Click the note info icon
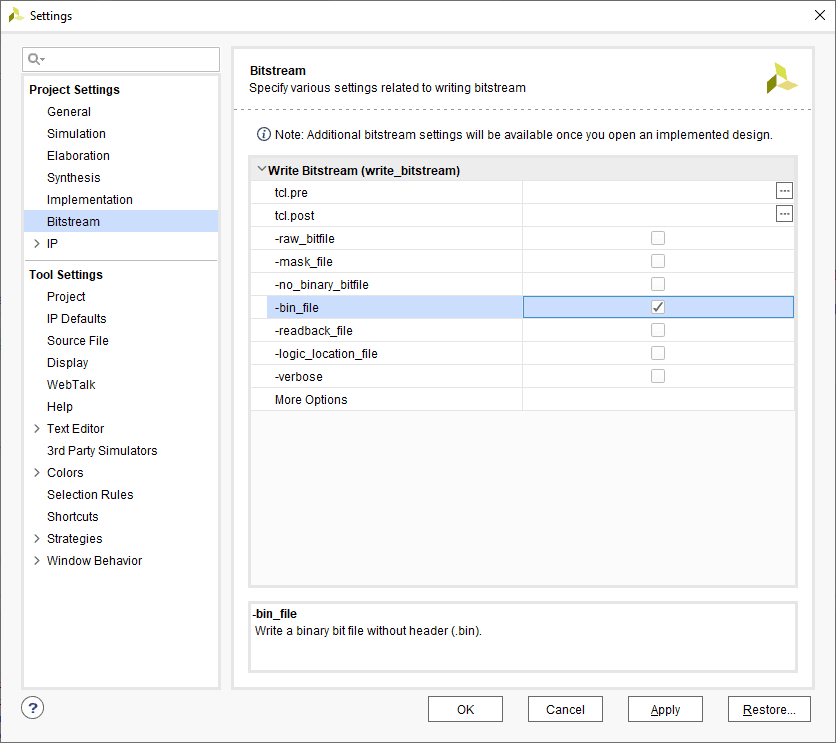 coord(264,134)
